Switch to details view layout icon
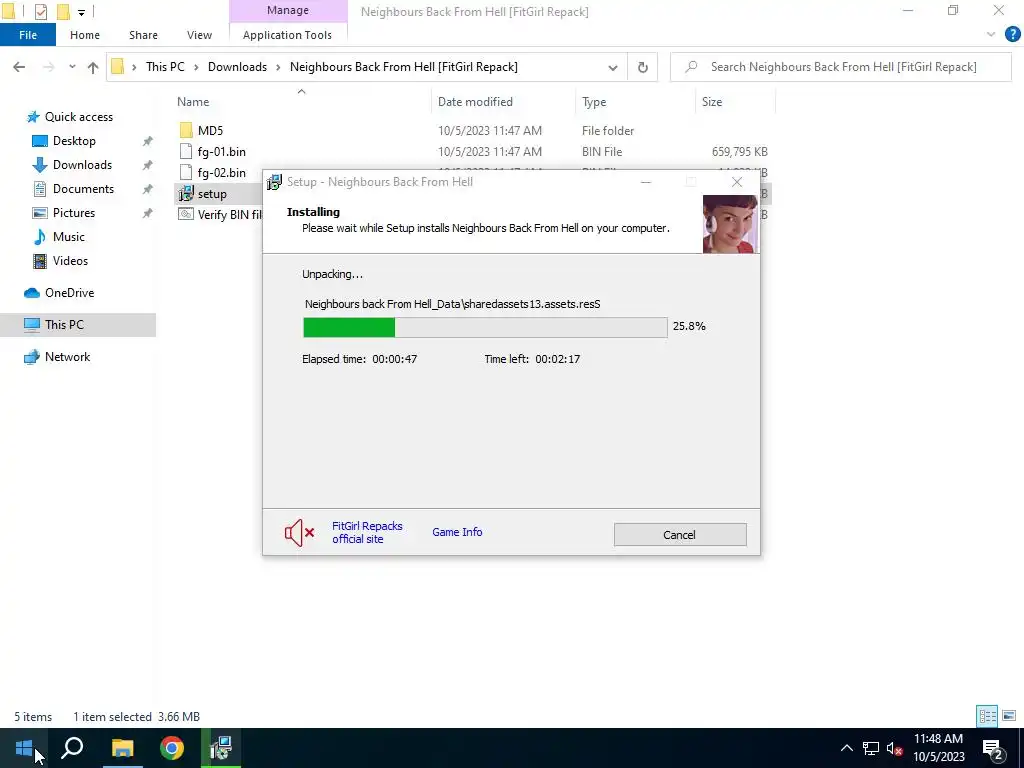The image size is (1024, 768). click(987, 716)
